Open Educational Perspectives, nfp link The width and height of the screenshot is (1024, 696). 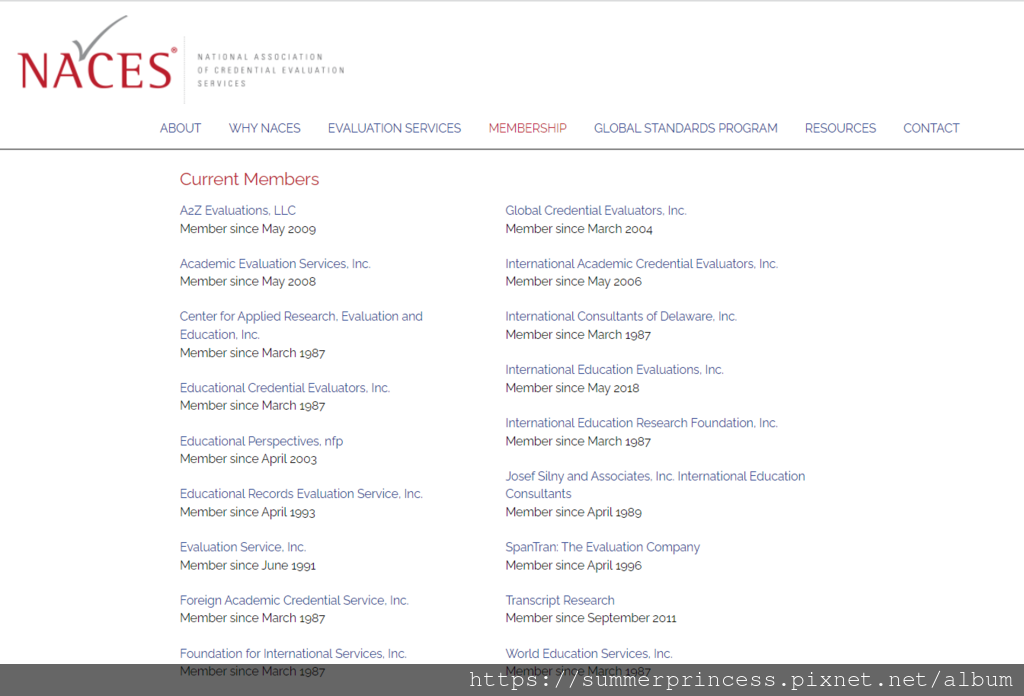tap(261, 441)
